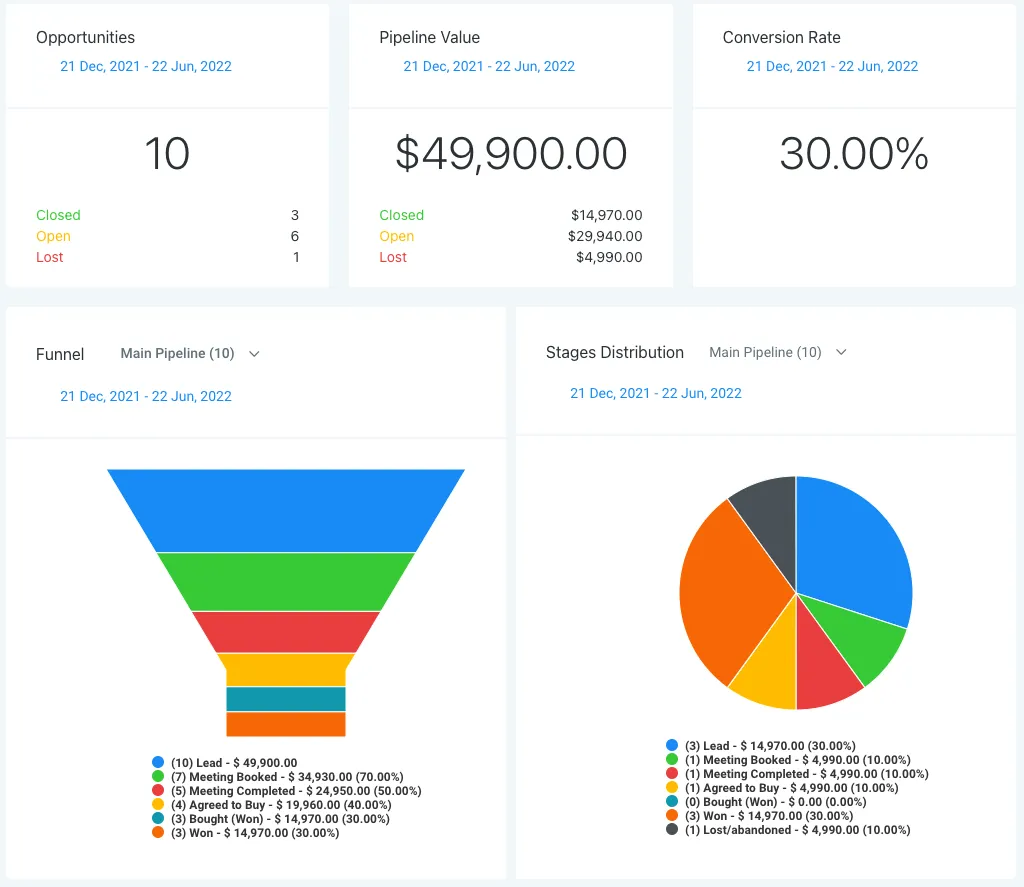
Task: Open Pipeline Value card date range link
Action: pyautogui.click(x=489, y=66)
